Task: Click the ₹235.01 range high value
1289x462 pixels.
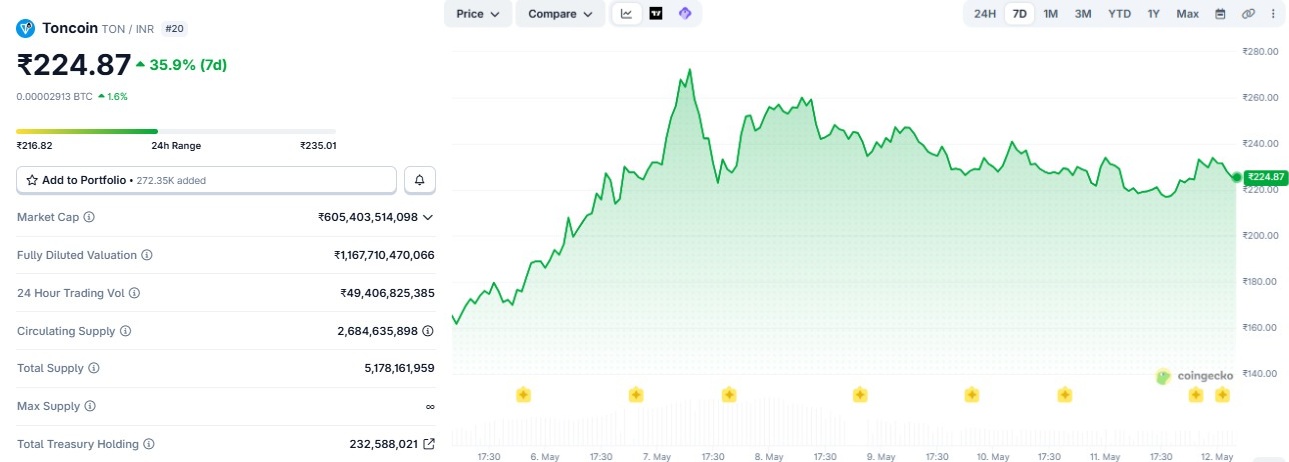Action: 318,146
